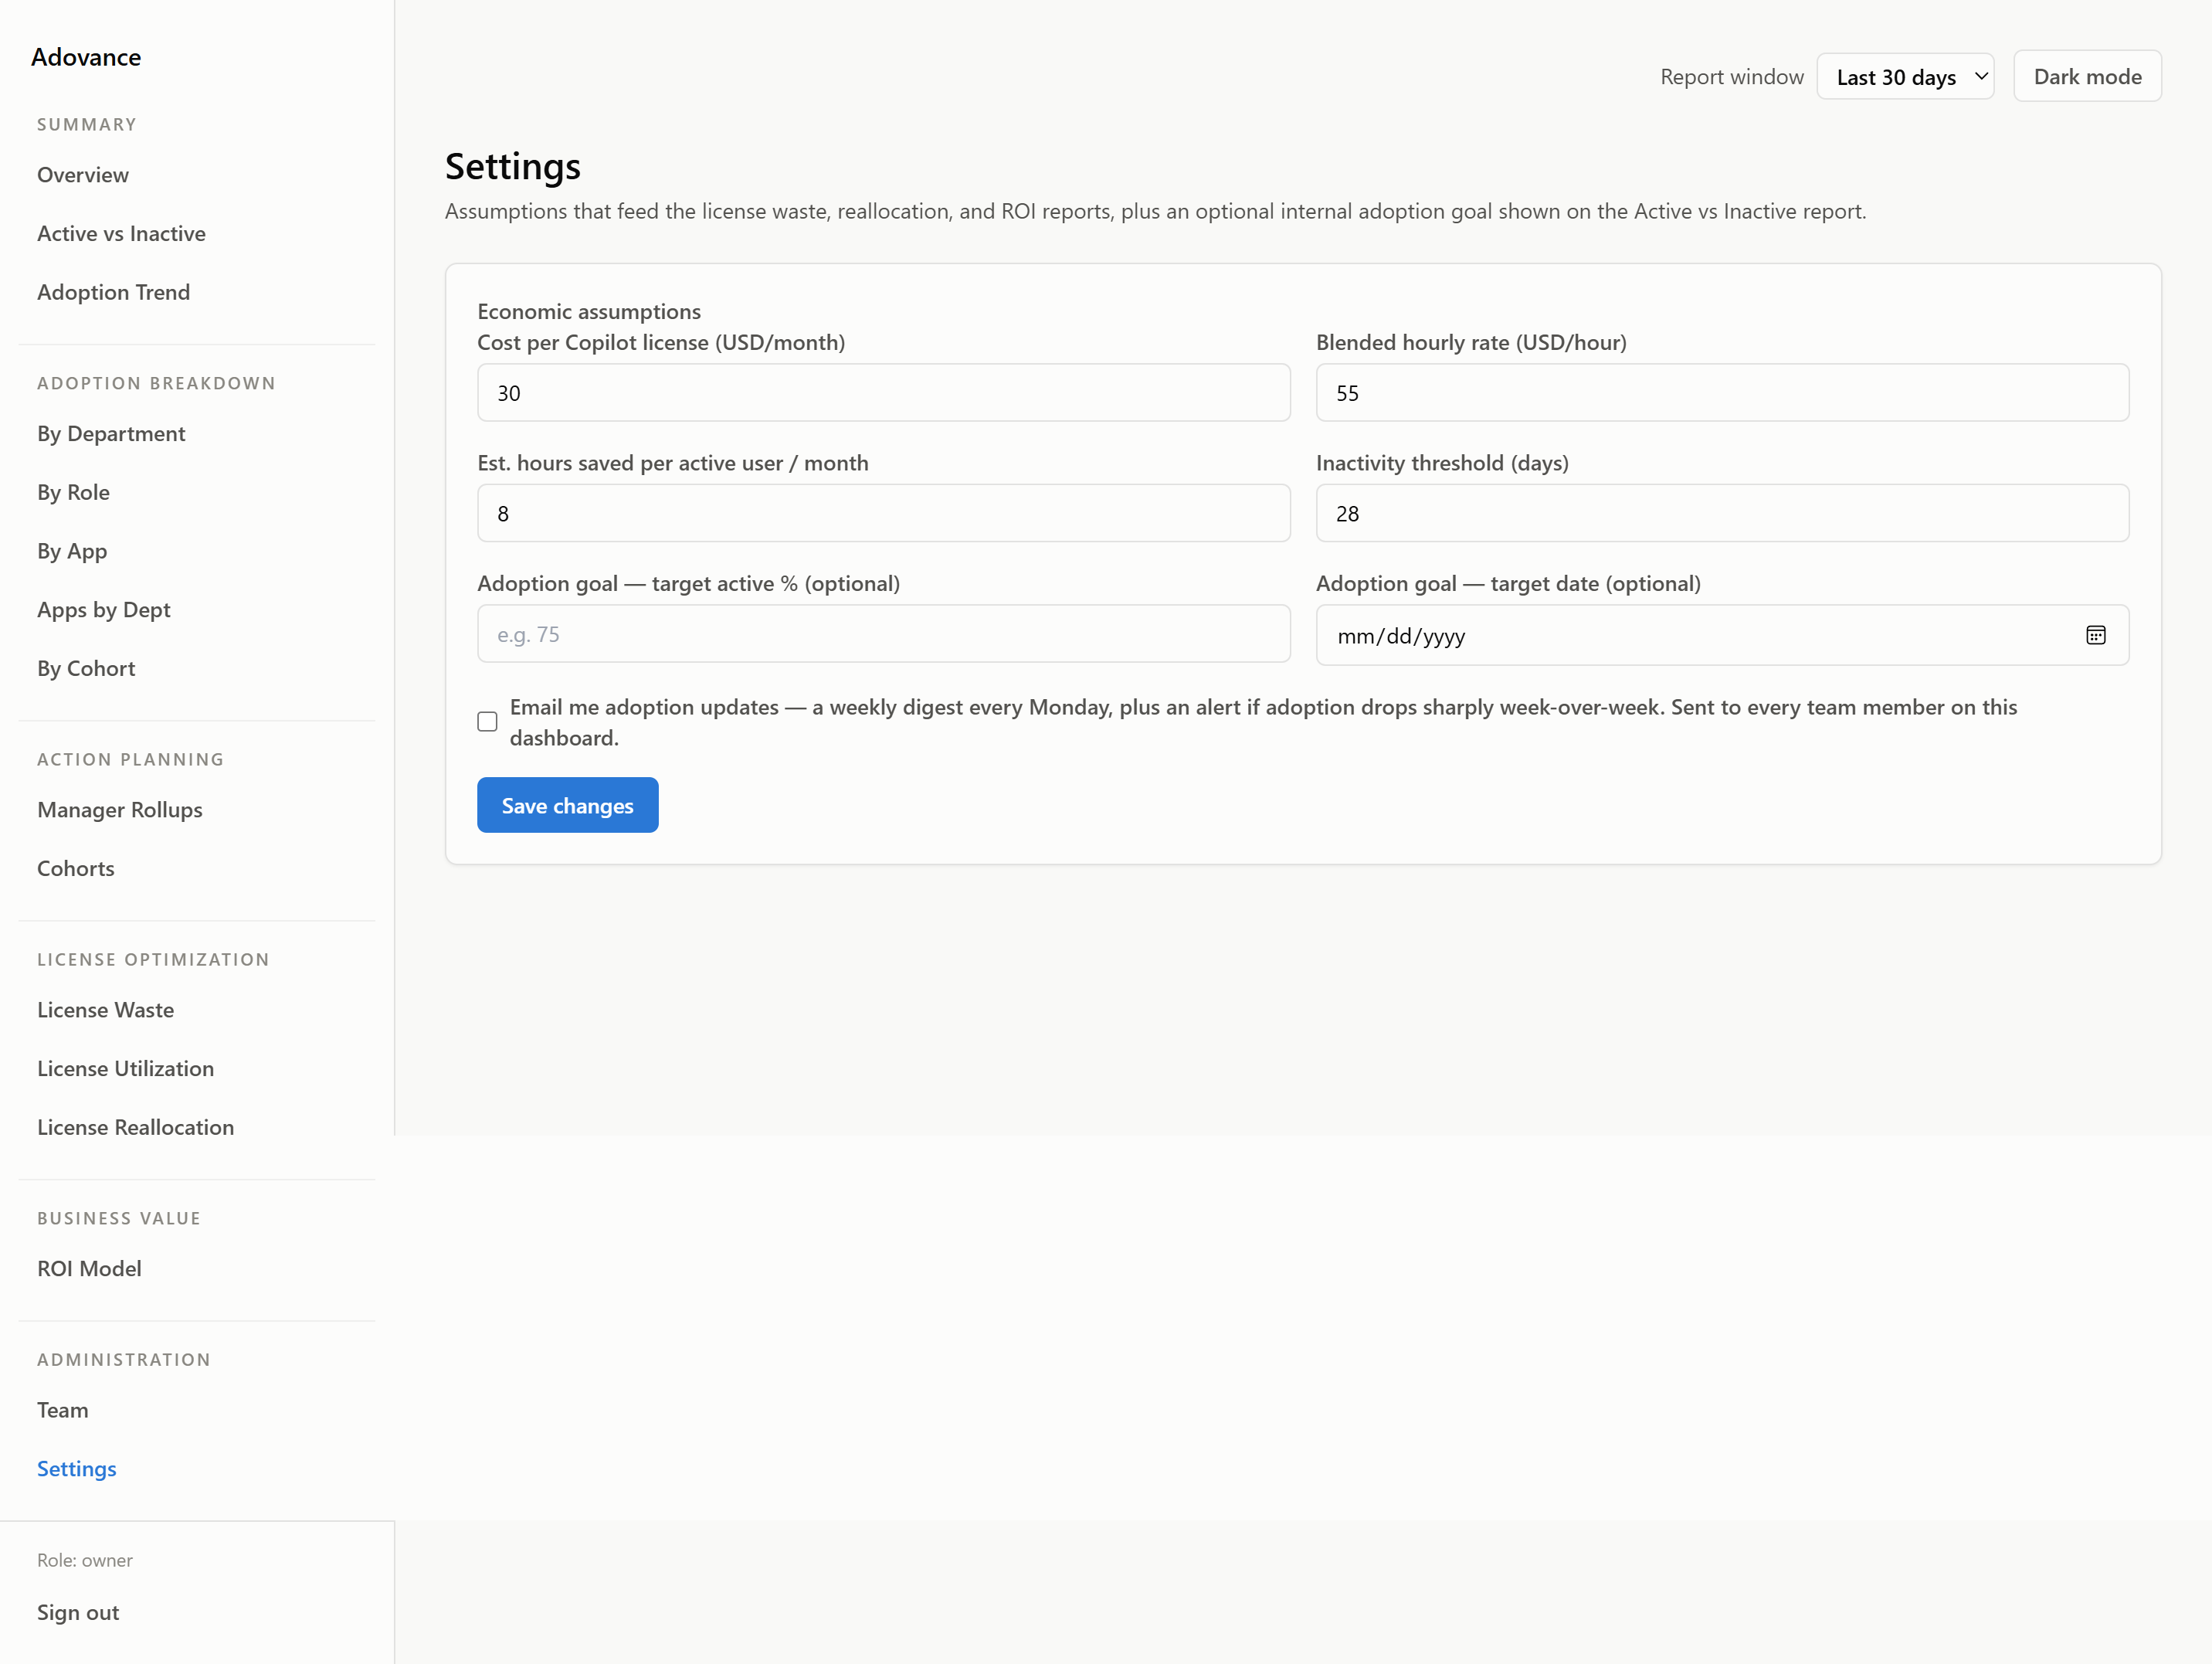This screenshot has width=2212, height=1664.
Task: Open the ROI Model page
Action: coord(89,1269)
